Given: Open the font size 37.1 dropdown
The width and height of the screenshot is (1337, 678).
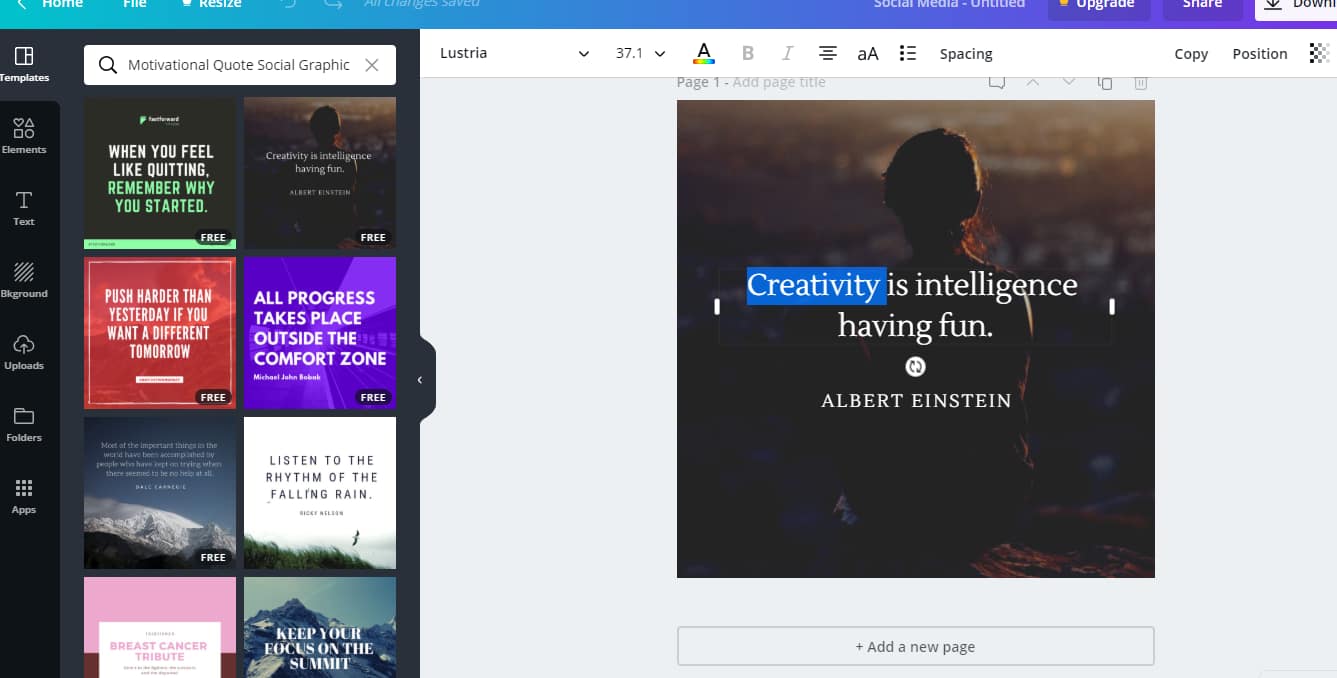Looking at the screenshot, I should coord(640,53).
